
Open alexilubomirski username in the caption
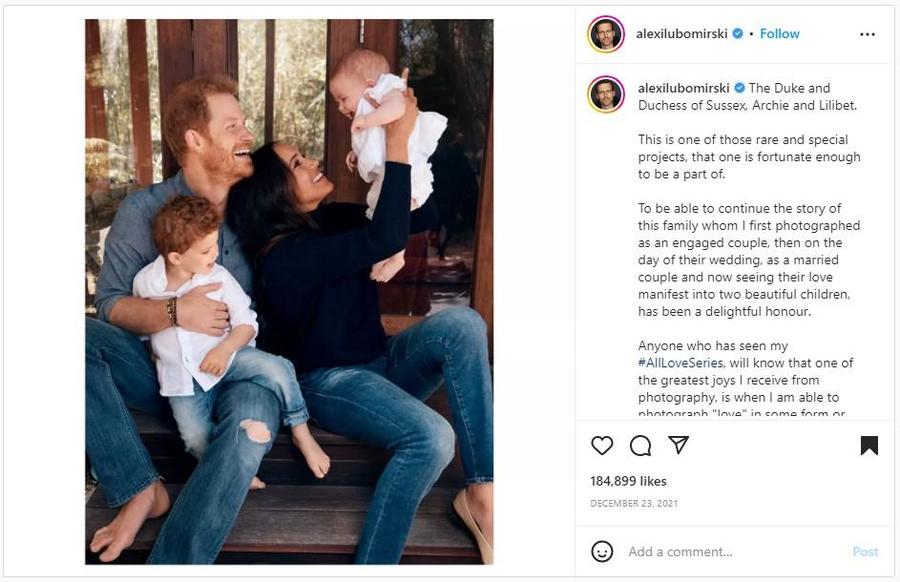click(x=683, y=88)
